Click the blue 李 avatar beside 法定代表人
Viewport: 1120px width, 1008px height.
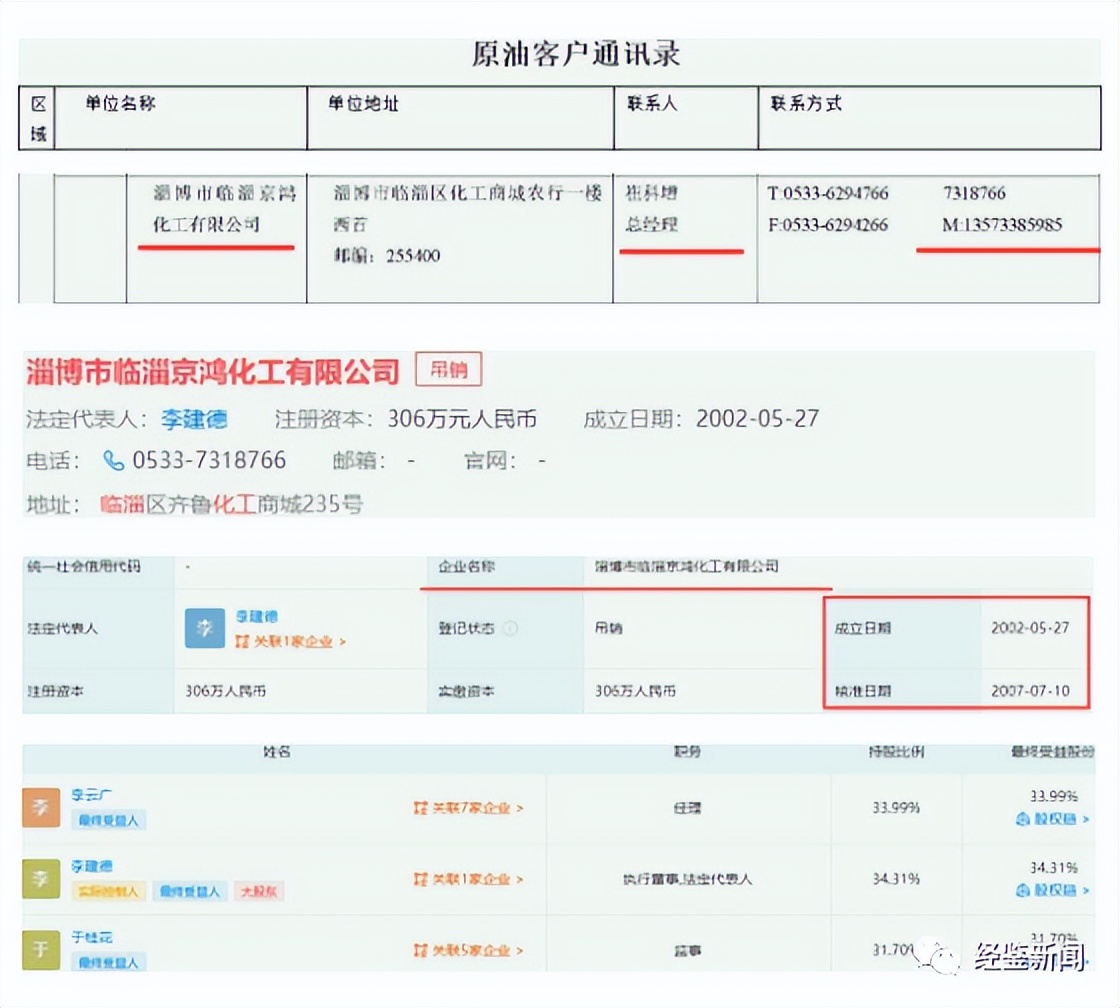pyautogui.click(x=205, y=628)
